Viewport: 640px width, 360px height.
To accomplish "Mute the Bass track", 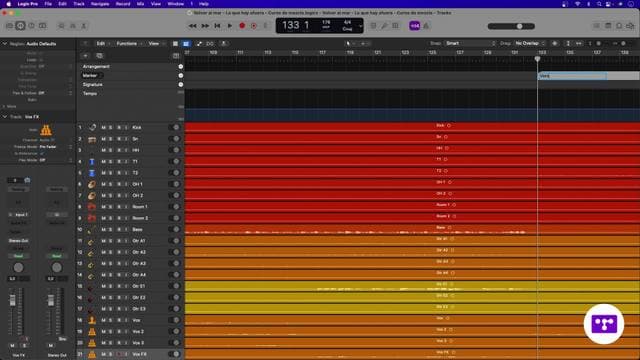I will (103, 229).
